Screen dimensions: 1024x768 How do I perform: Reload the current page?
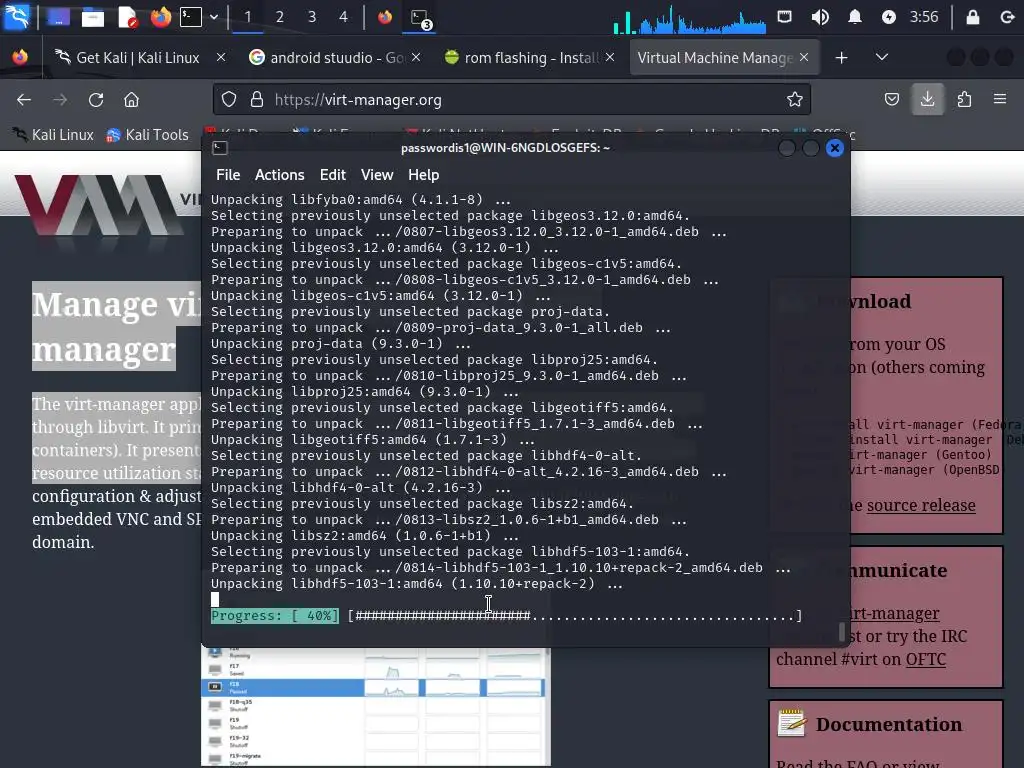96,99
